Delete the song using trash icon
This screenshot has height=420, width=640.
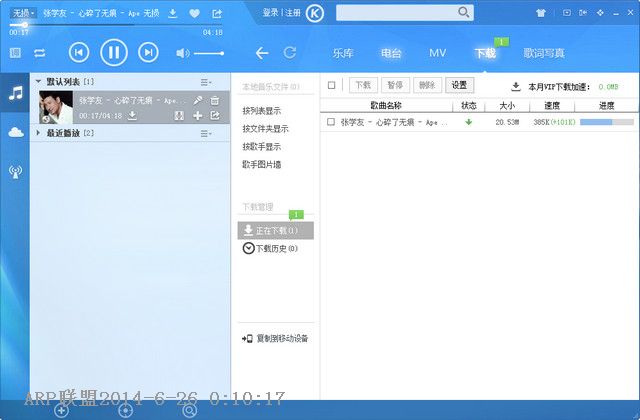(x=214, y=101)
